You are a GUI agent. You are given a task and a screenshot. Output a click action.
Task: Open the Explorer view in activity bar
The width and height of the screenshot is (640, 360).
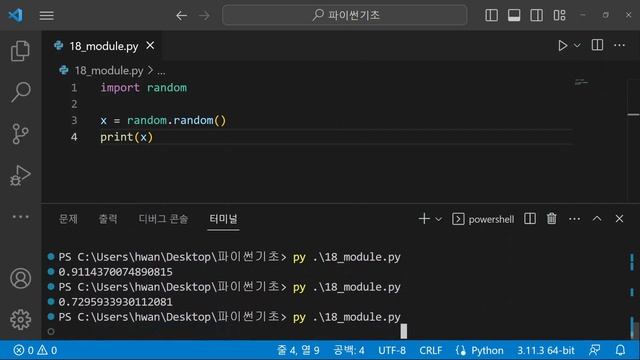point(20,51)
